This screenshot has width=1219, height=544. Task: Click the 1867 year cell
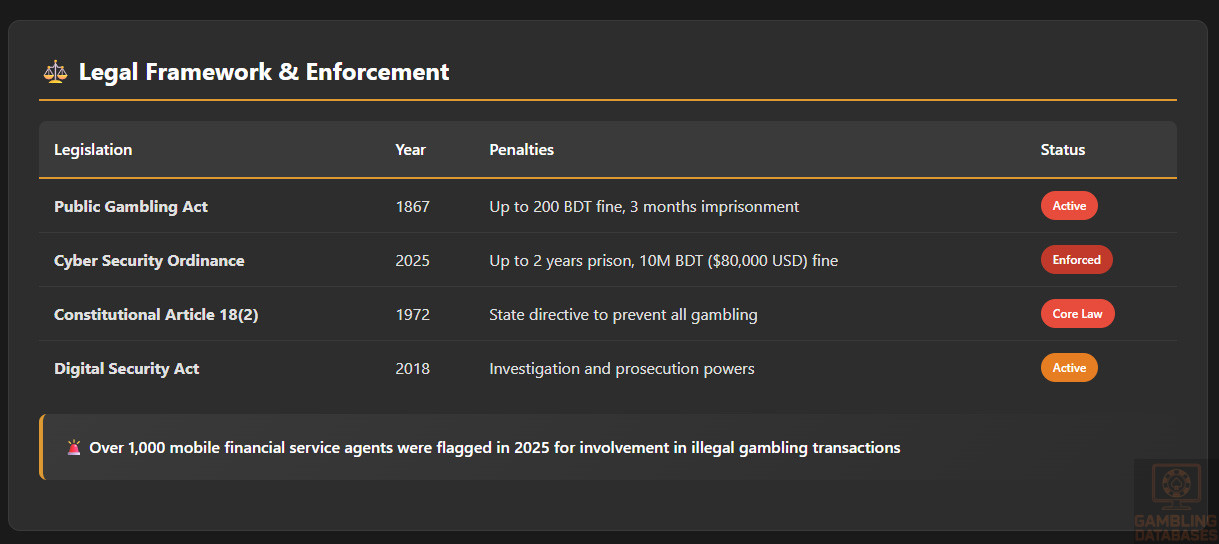pyautogui.click(x=412, y=207)
